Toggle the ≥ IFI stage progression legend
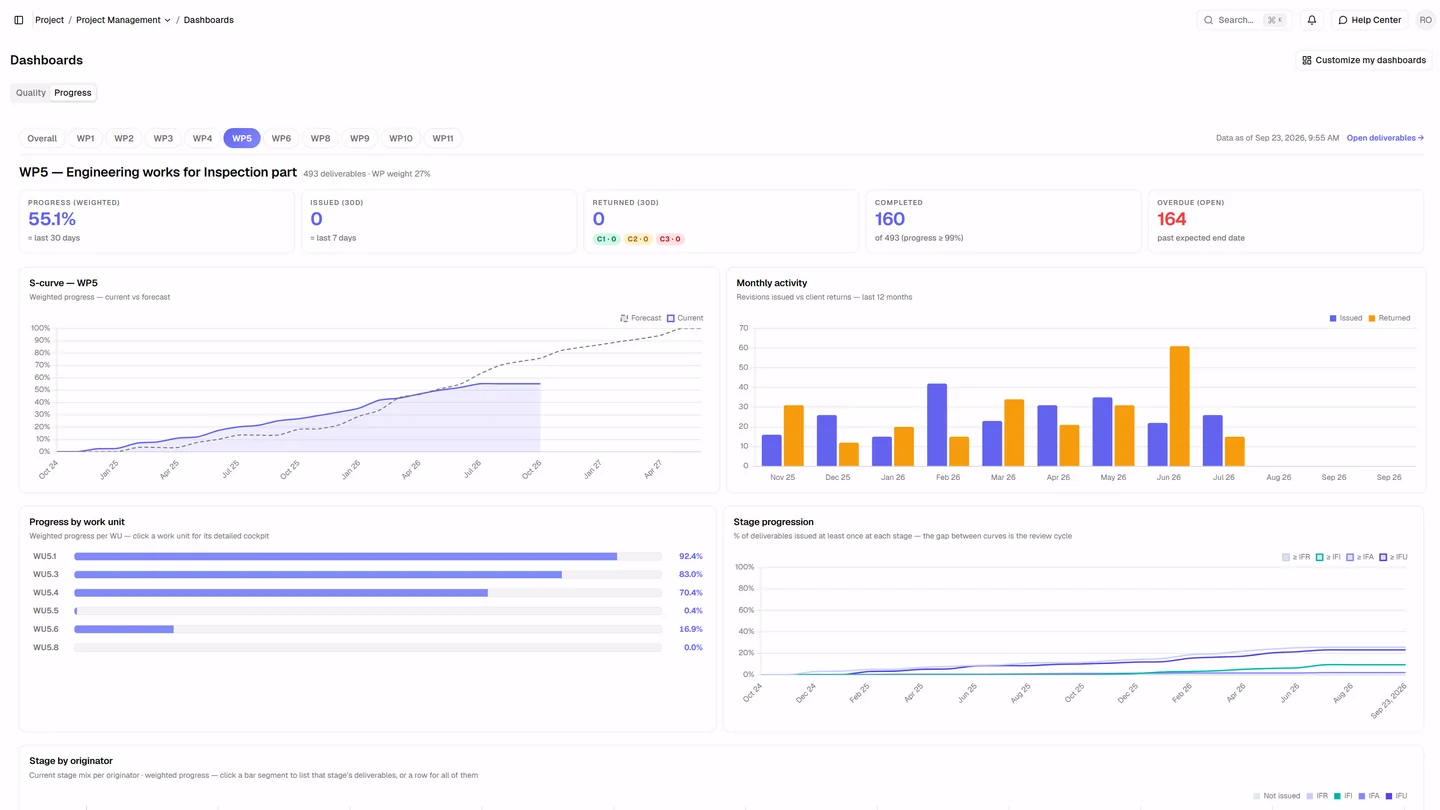The width and height of the screenshot is (1440, 810). tap(1328, 557)
